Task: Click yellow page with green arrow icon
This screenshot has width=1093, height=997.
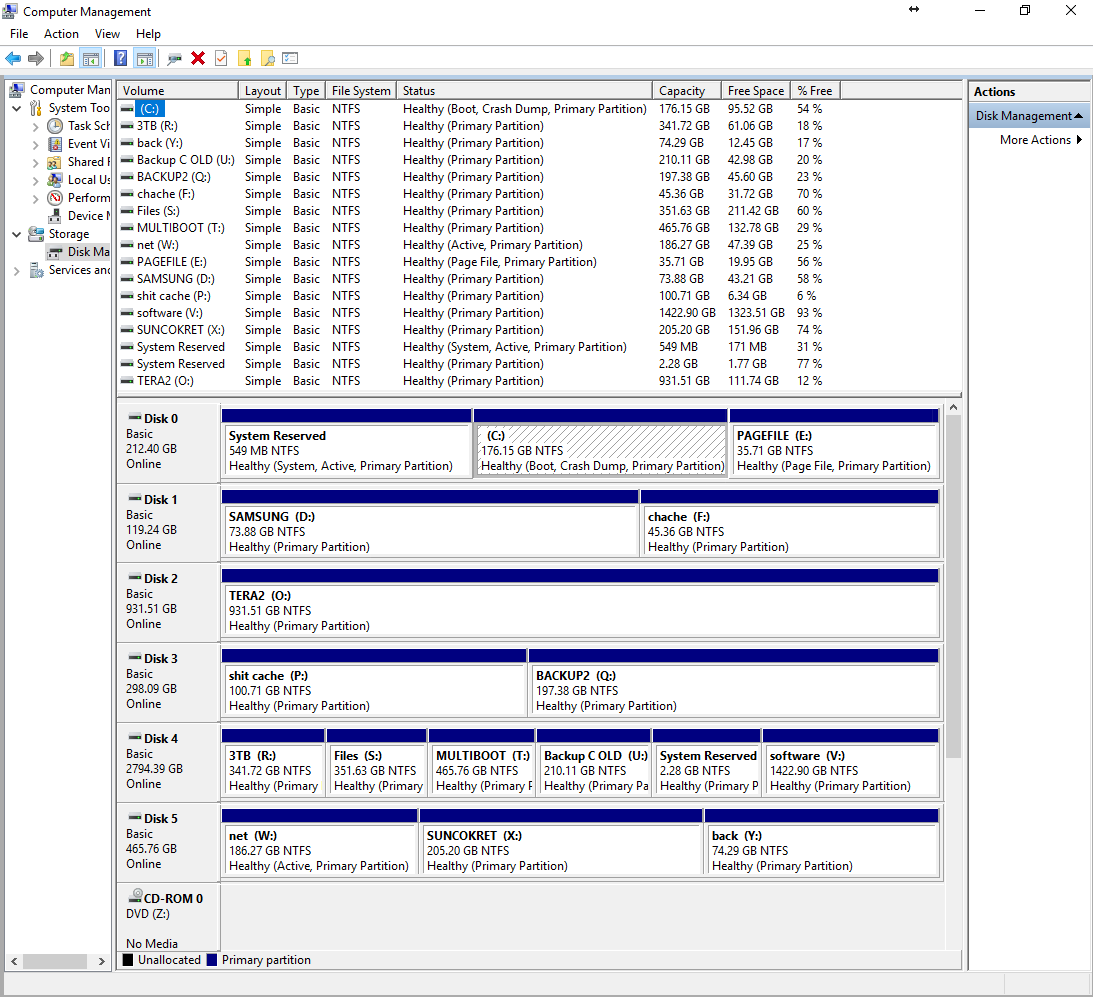Action: pyautogui.click(x=245, y=59)
